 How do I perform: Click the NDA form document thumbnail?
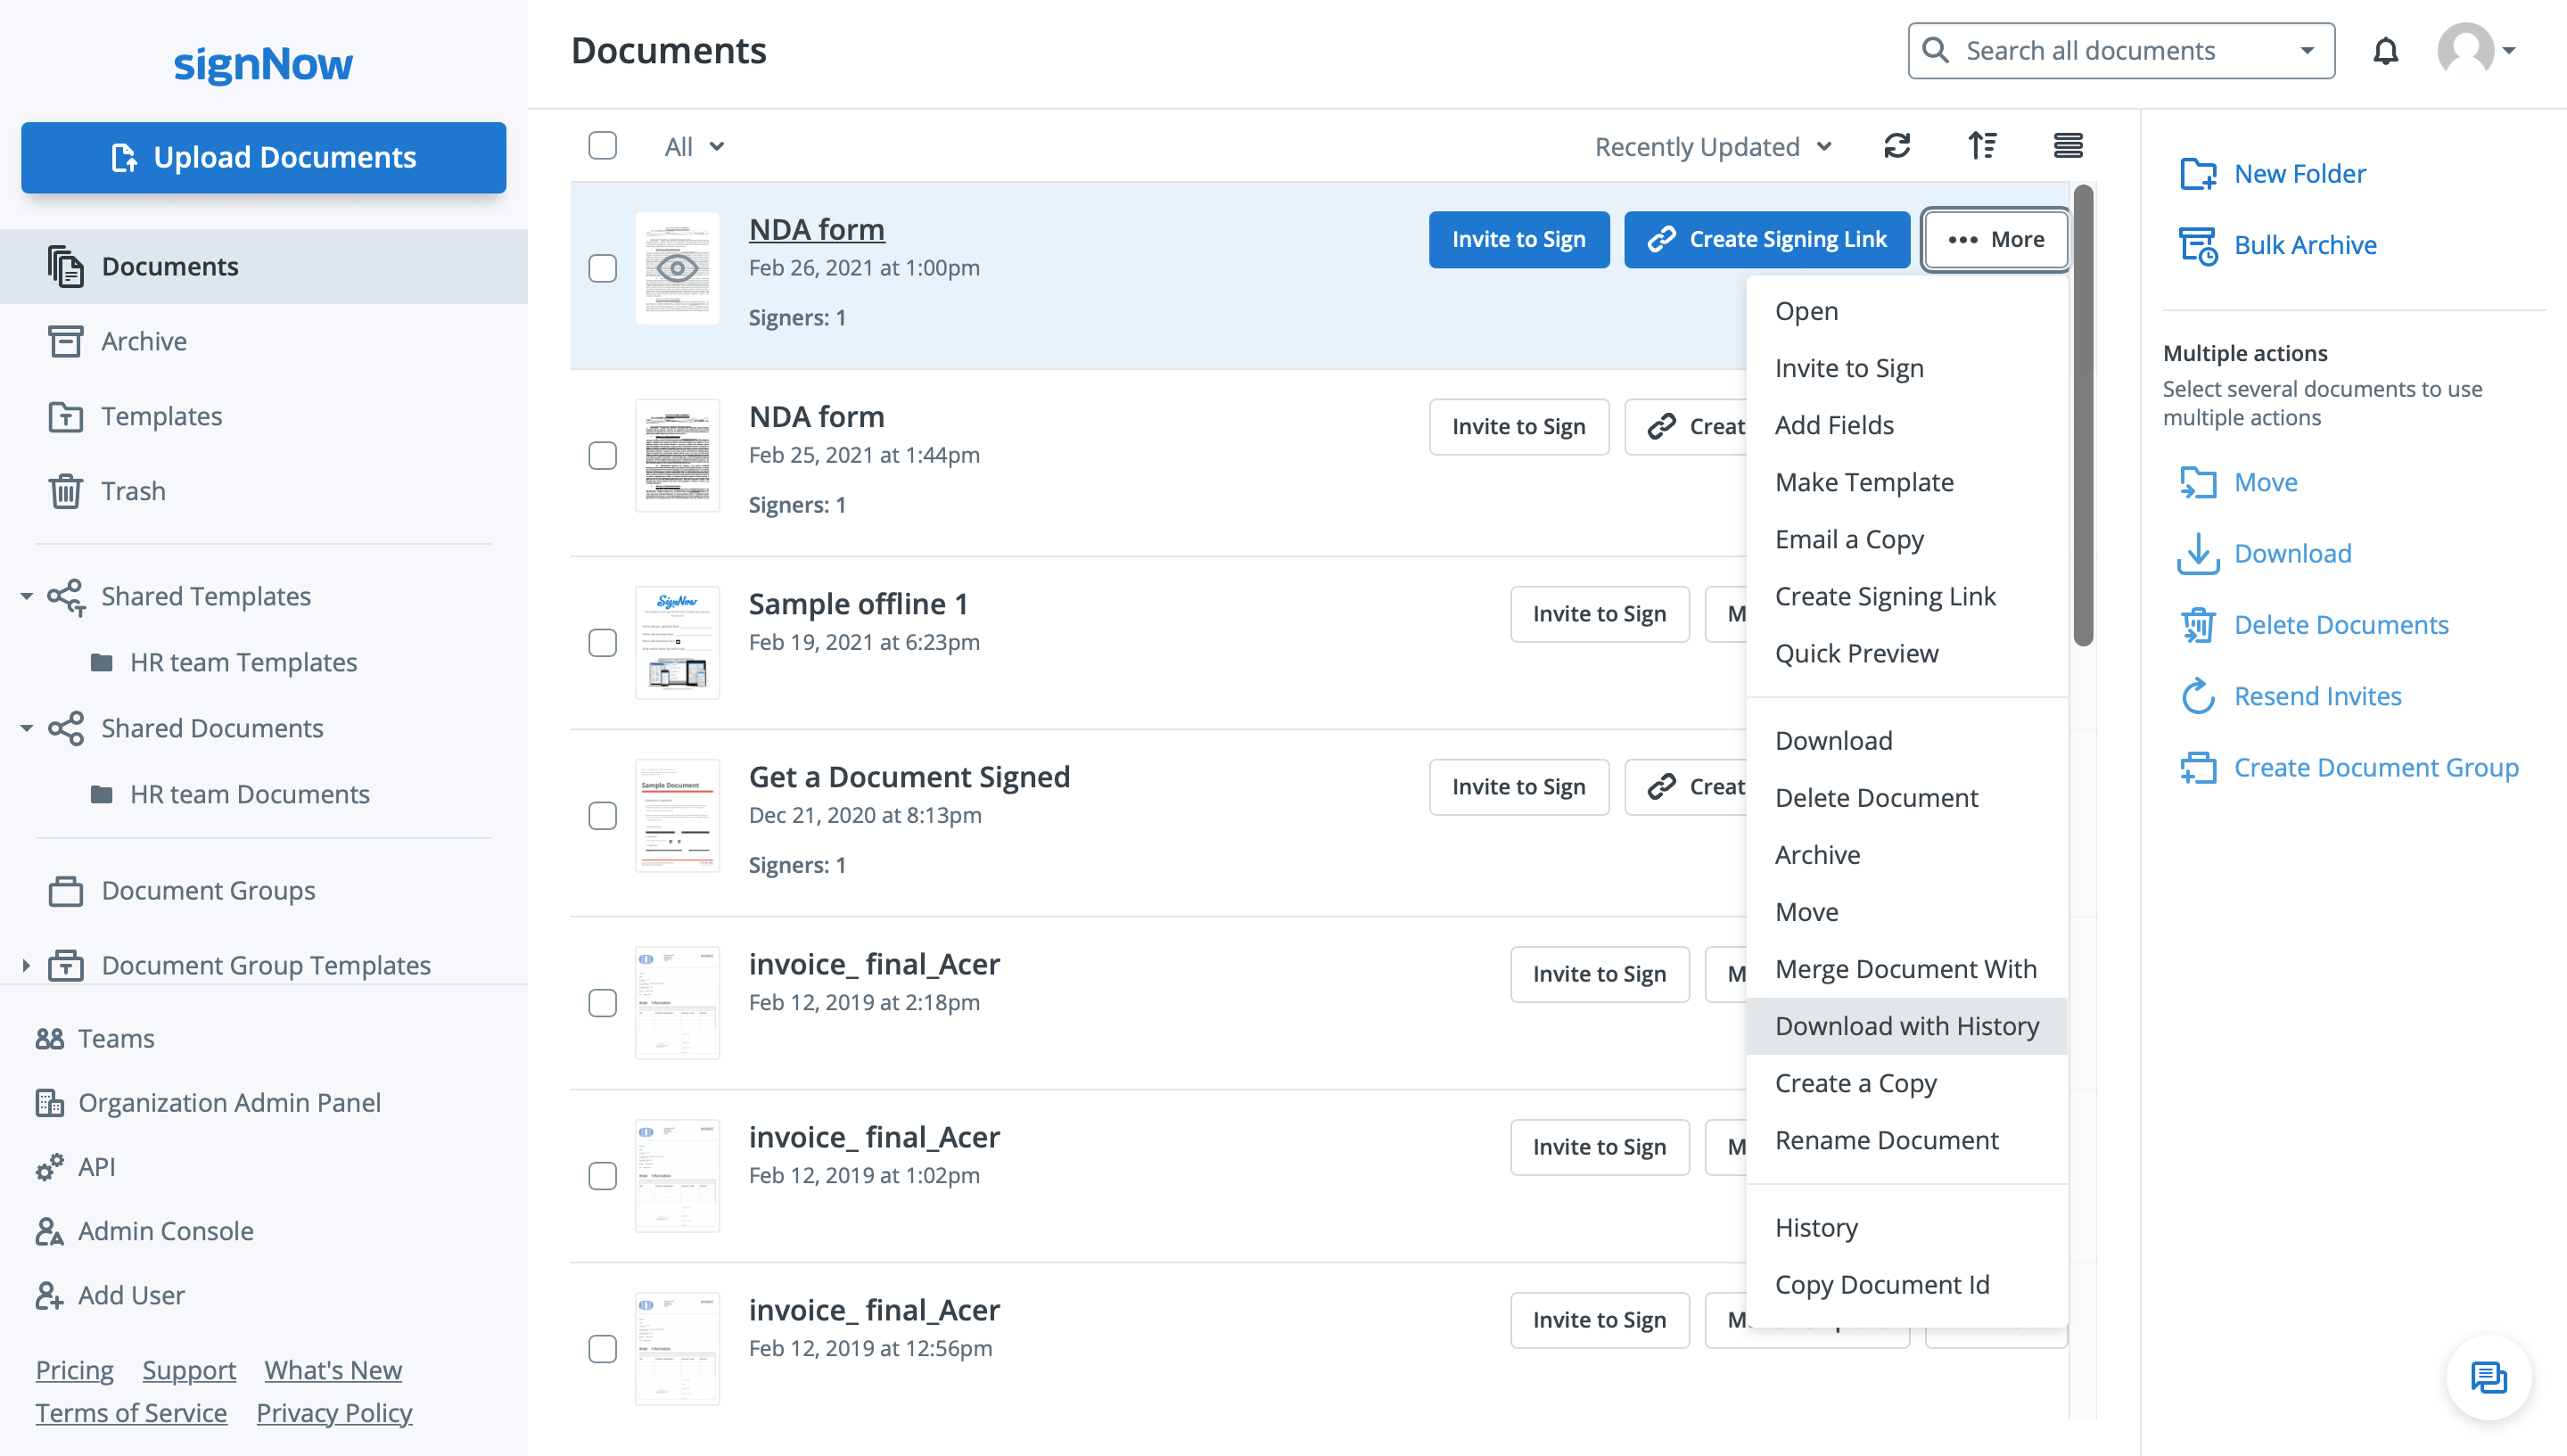(x=677, y=269)
